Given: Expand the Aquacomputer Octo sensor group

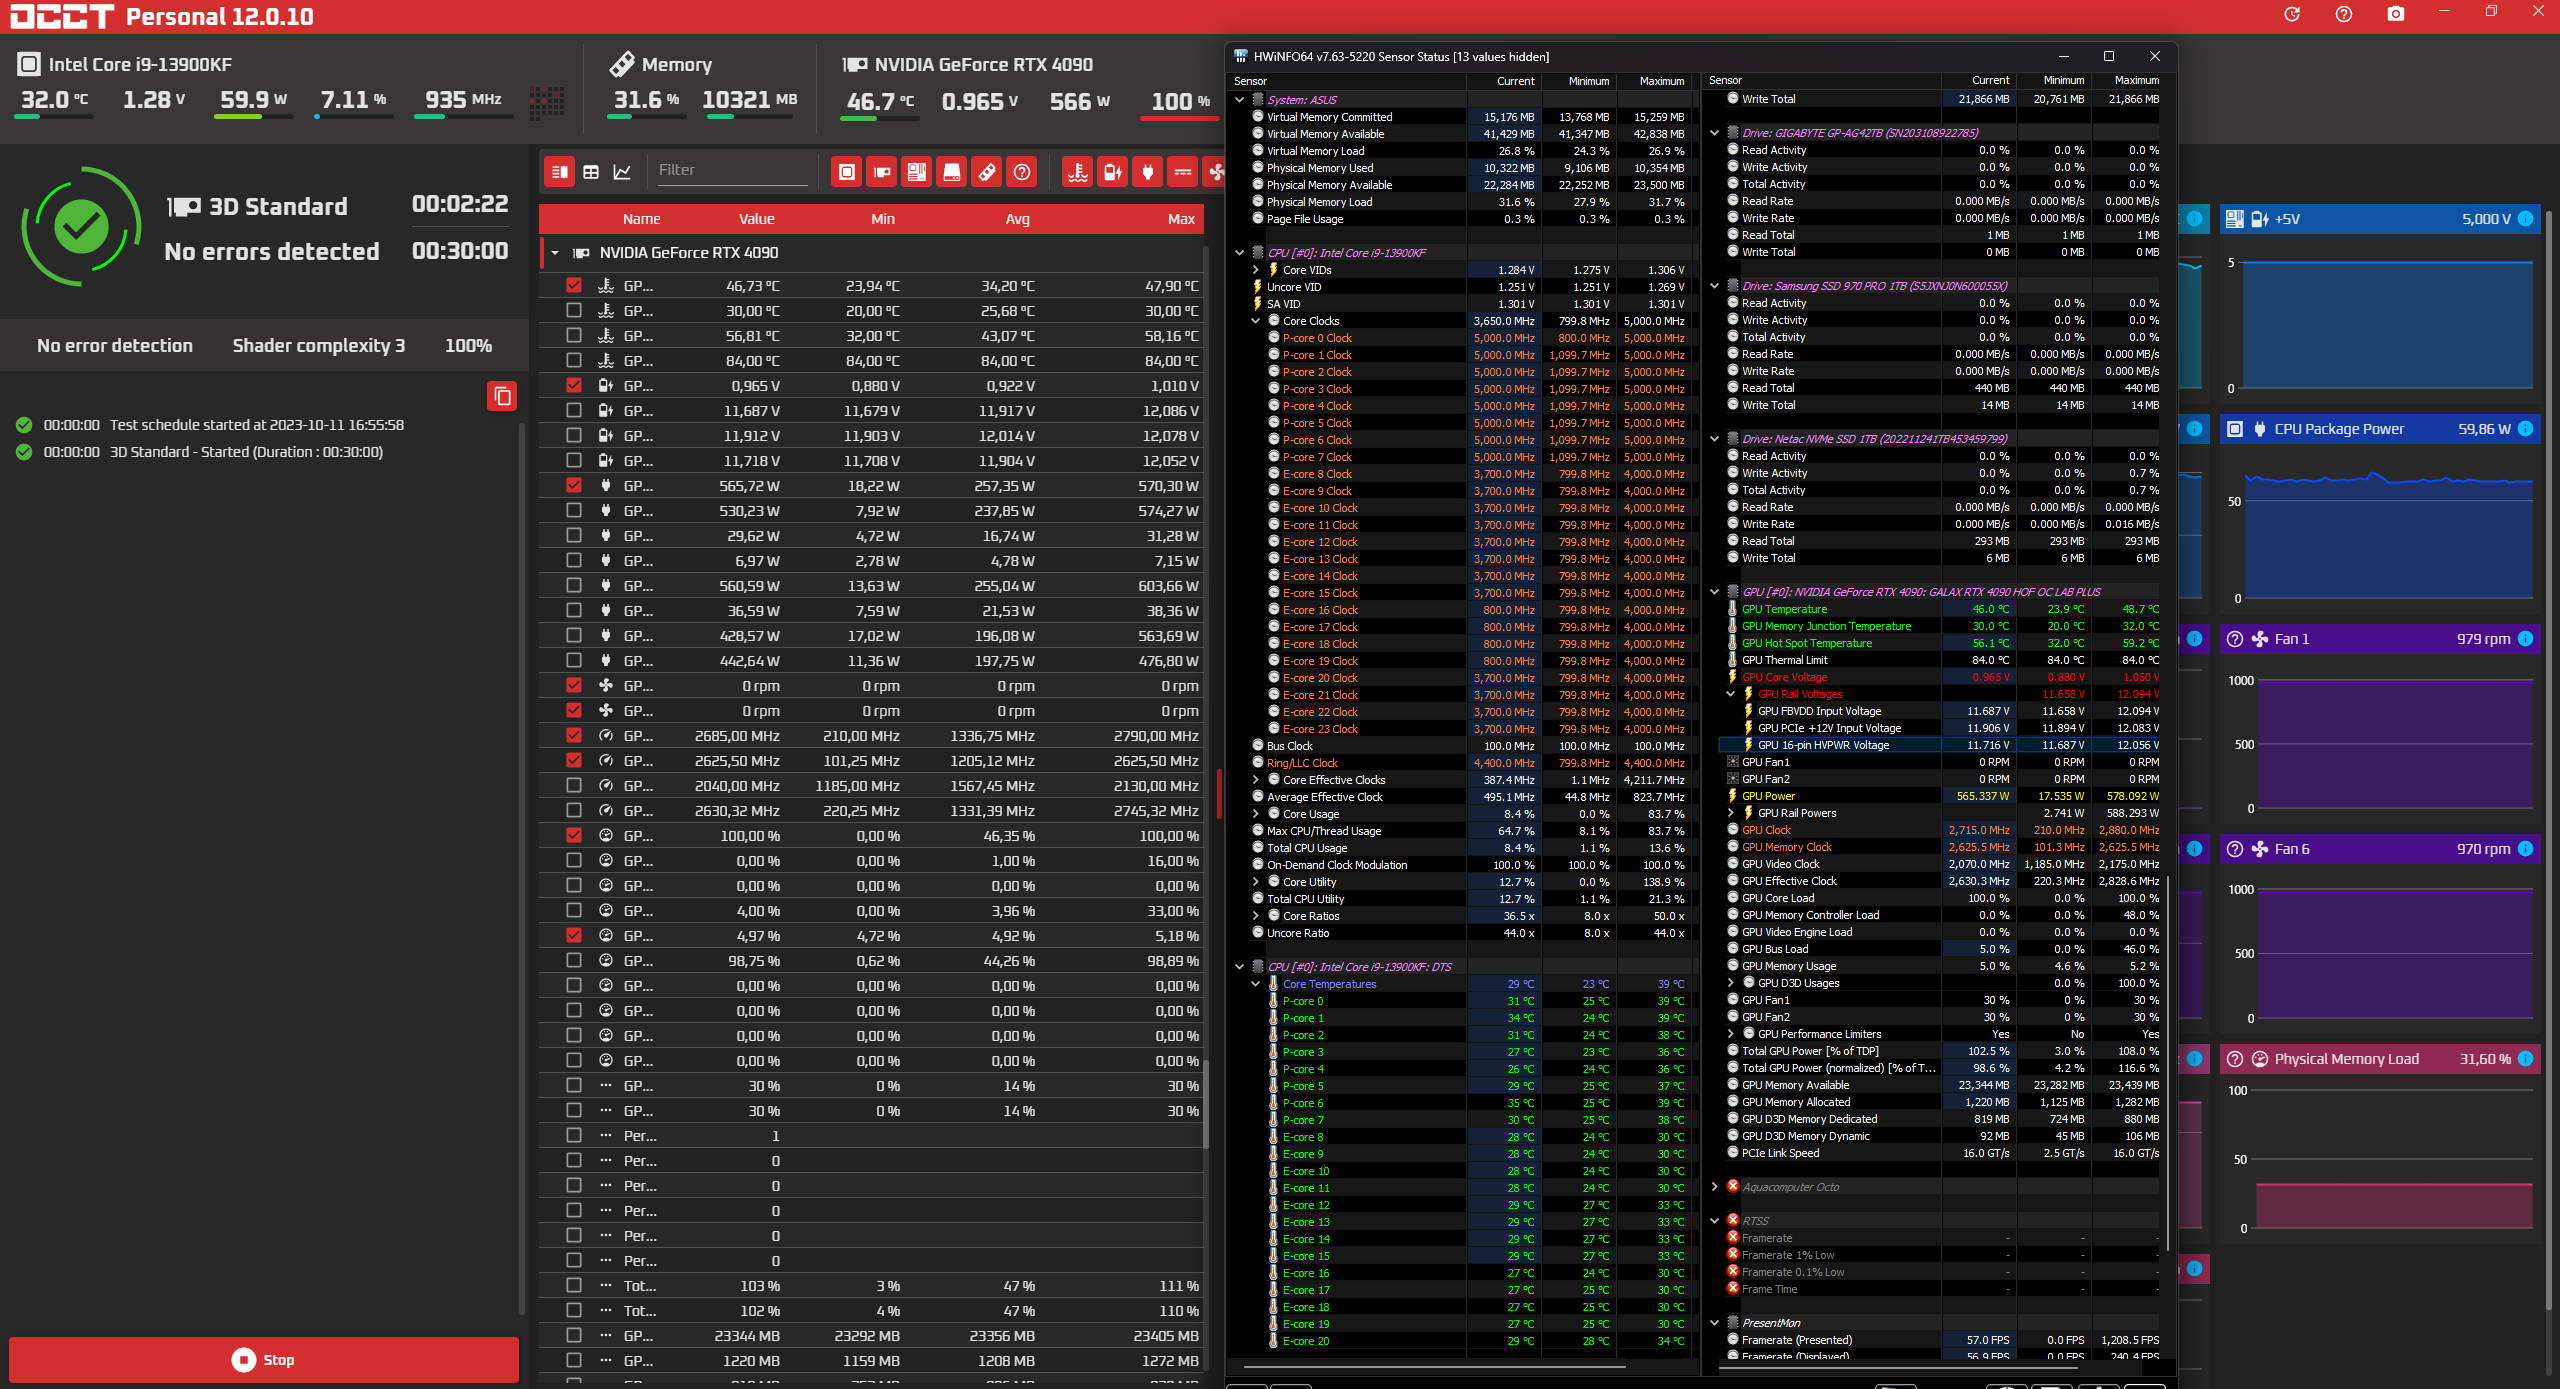Looking at the screenshot, I should coord(1714,1187).
